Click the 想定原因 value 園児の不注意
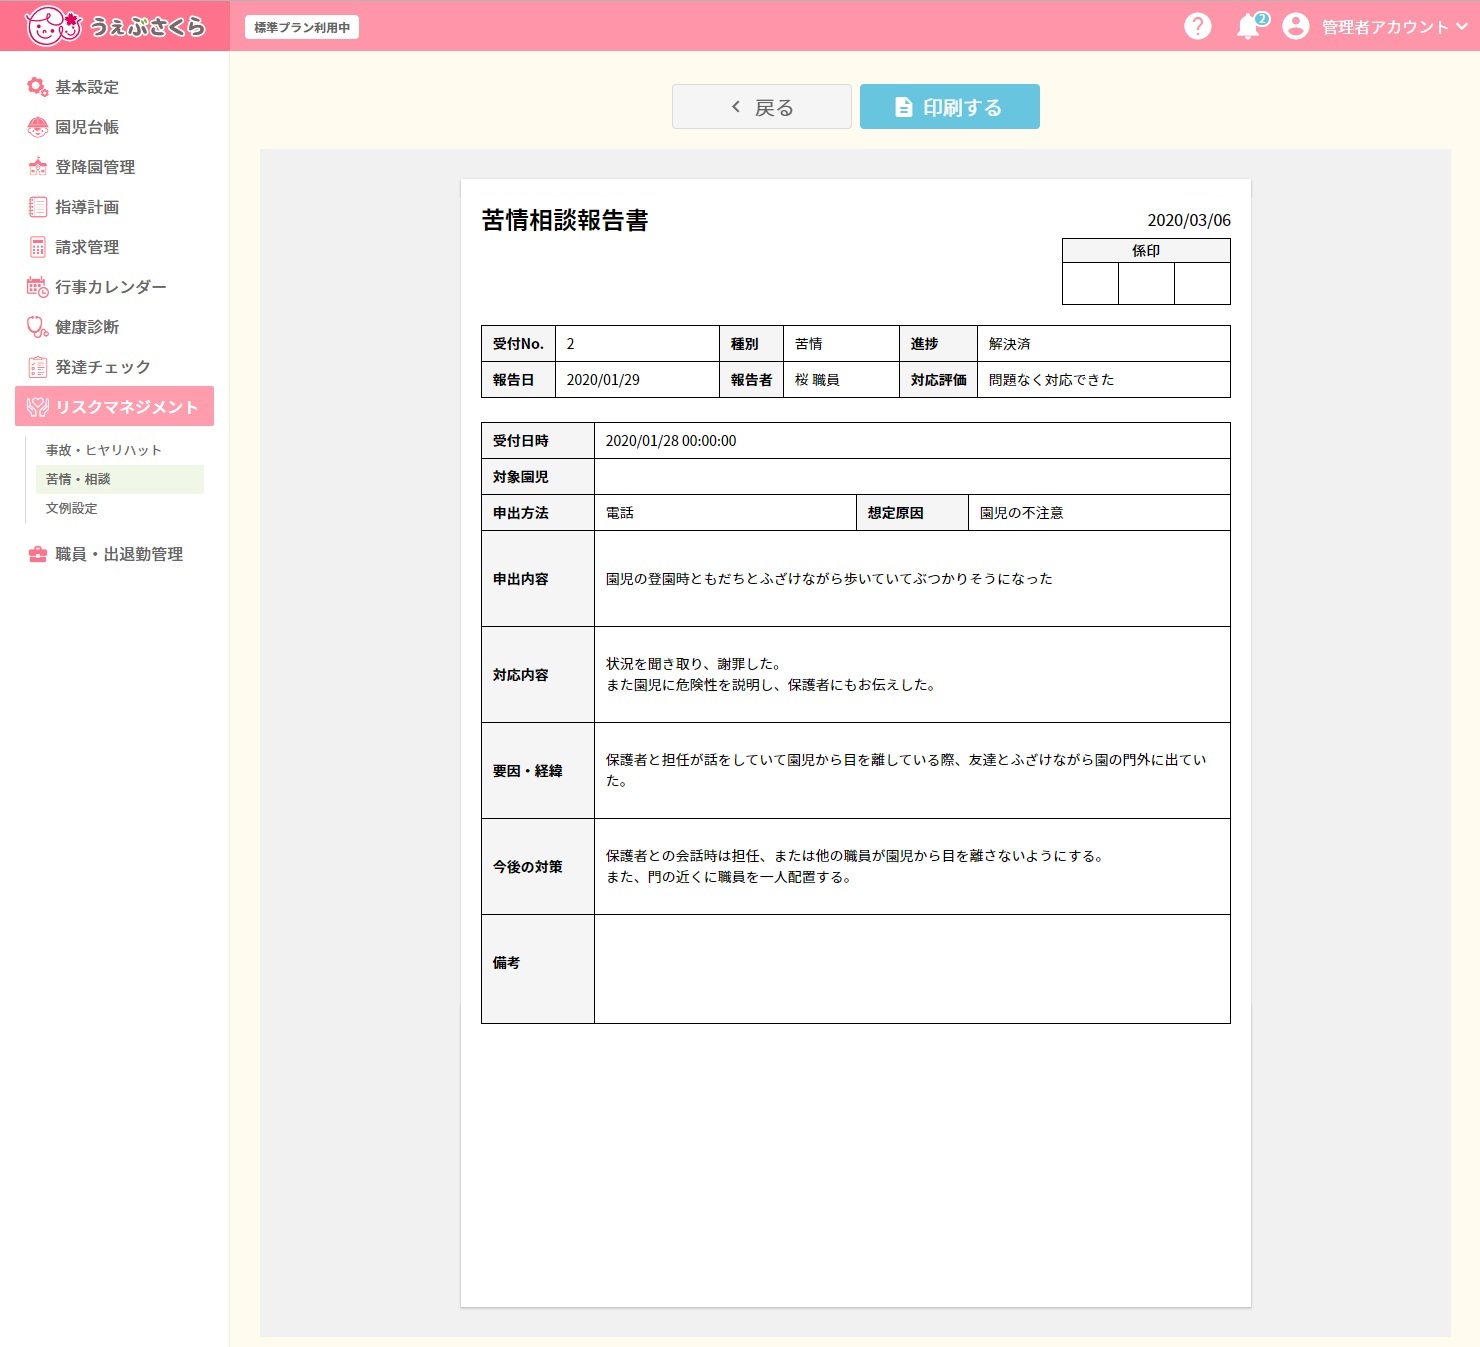1480x1347 pixels. pos(1021,513)
